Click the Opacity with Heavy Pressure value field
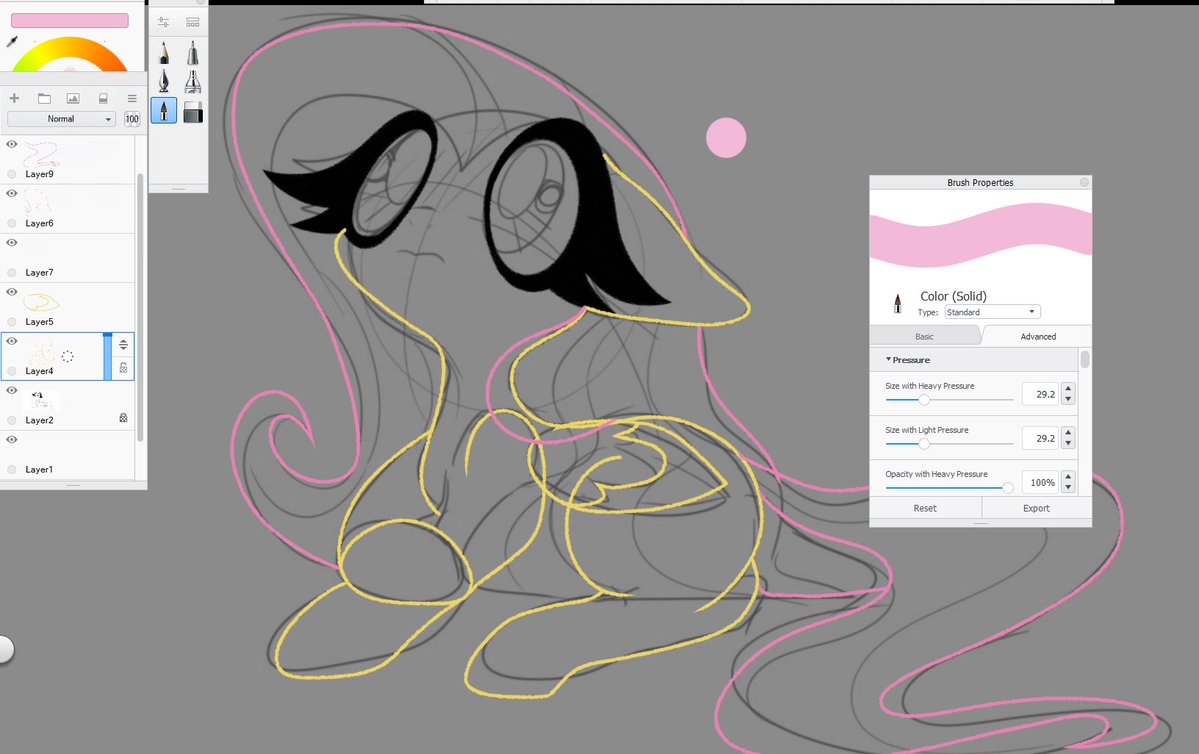1199x754 pixels. pyautogui.click(x=1040, y=483)
